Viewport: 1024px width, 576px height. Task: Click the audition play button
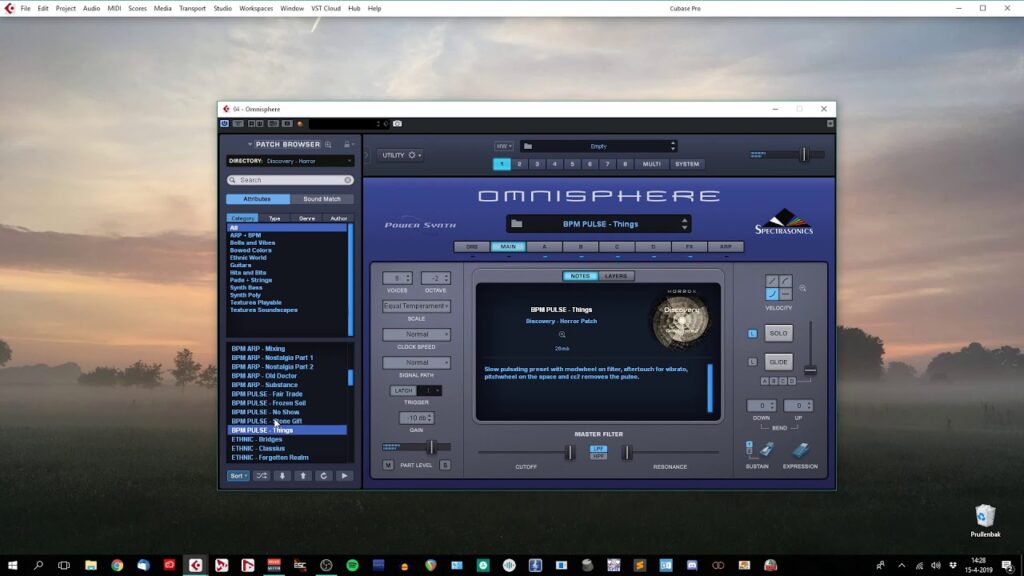click(344, 476)
